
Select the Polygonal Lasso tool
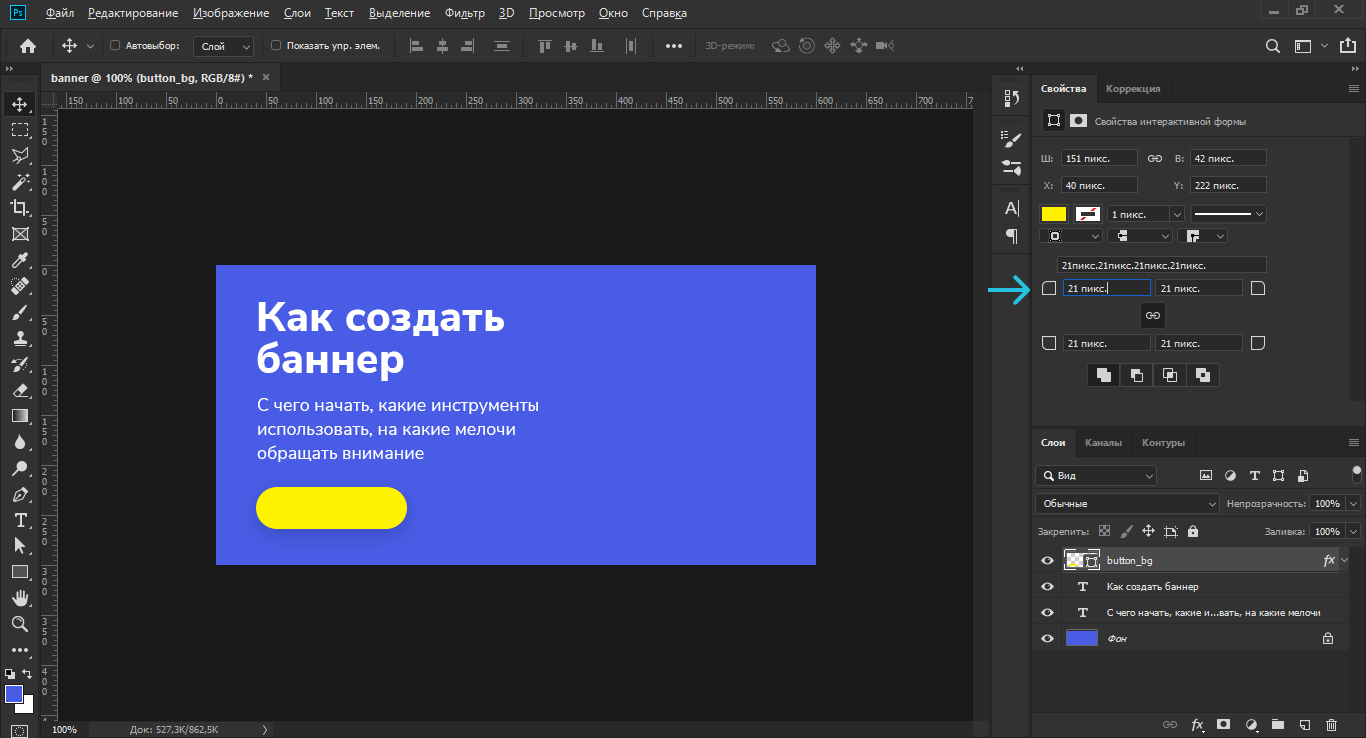[x=19, y=156]
